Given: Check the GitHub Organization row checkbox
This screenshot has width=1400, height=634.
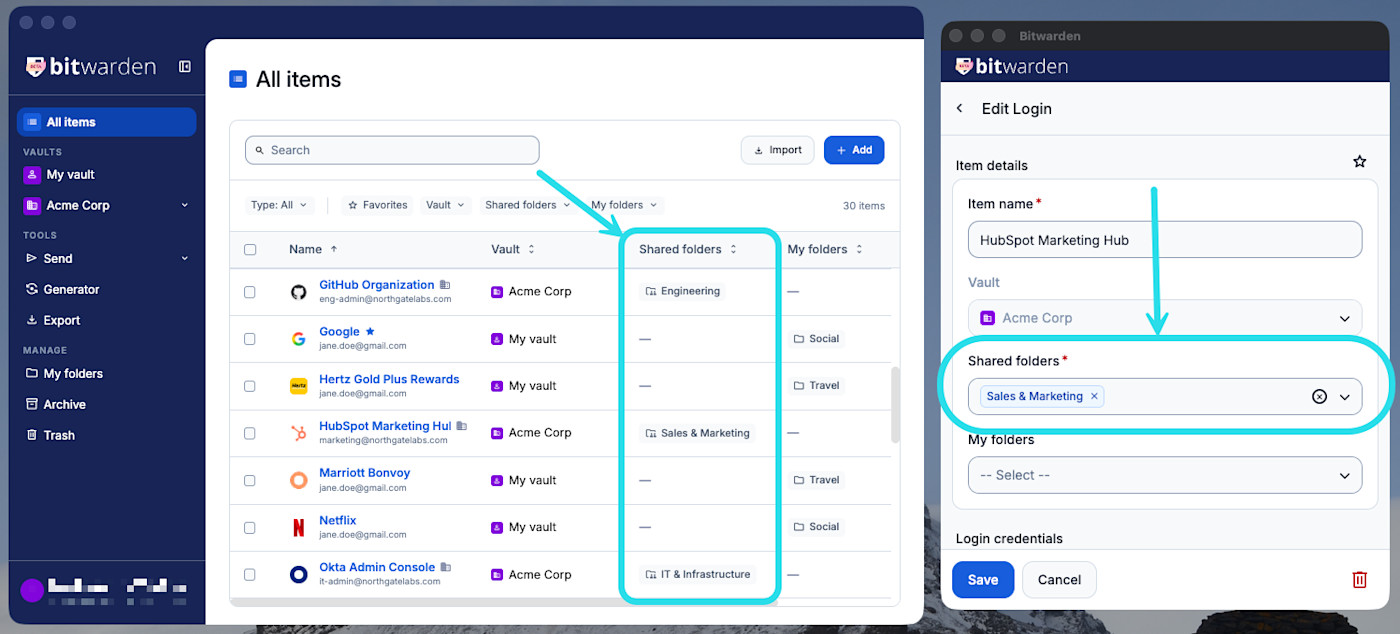Looking at the screenshot, I should click(x=250, y=292).
